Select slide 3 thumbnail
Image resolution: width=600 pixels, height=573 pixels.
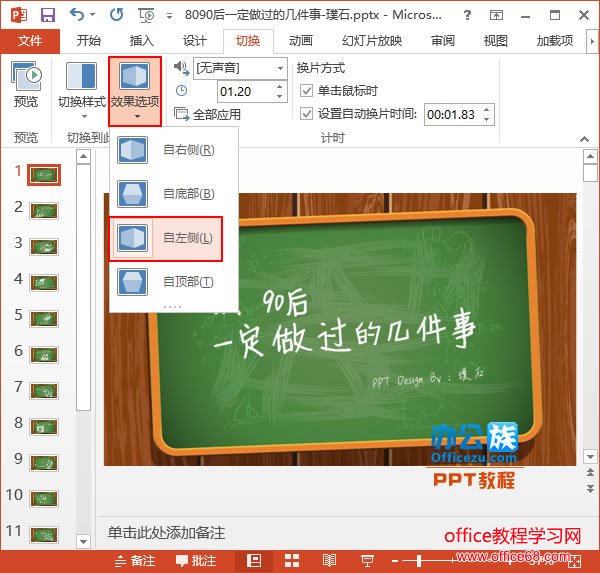pyautogui.click(x=44, y=247)
